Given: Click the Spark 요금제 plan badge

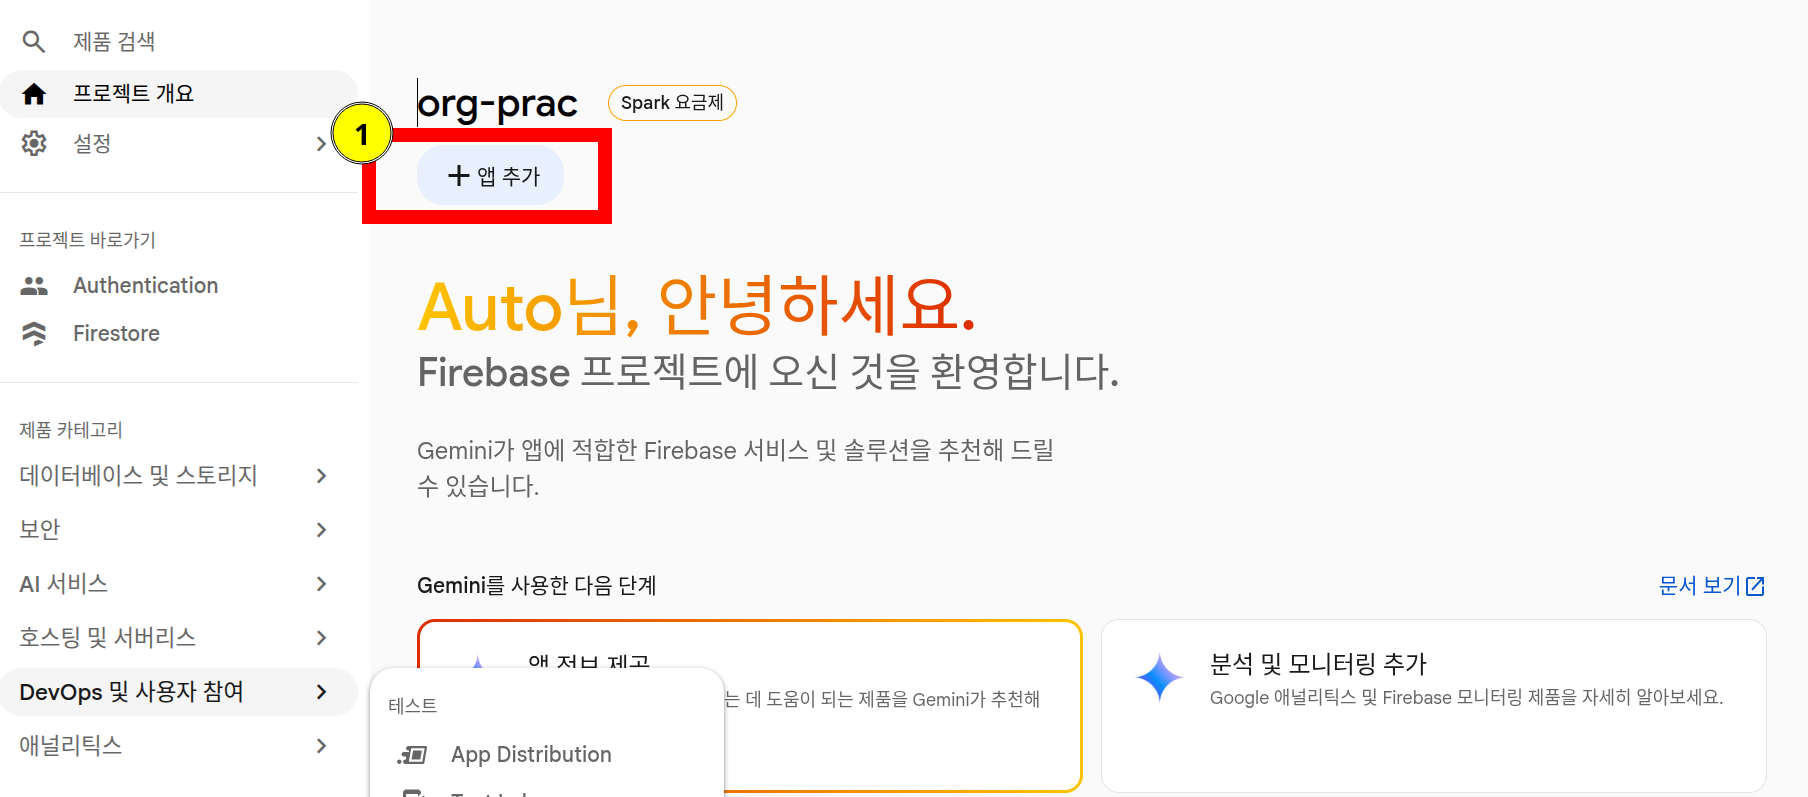Looking at the screenshot, I should pyautogui.click(x=672, y=103).
